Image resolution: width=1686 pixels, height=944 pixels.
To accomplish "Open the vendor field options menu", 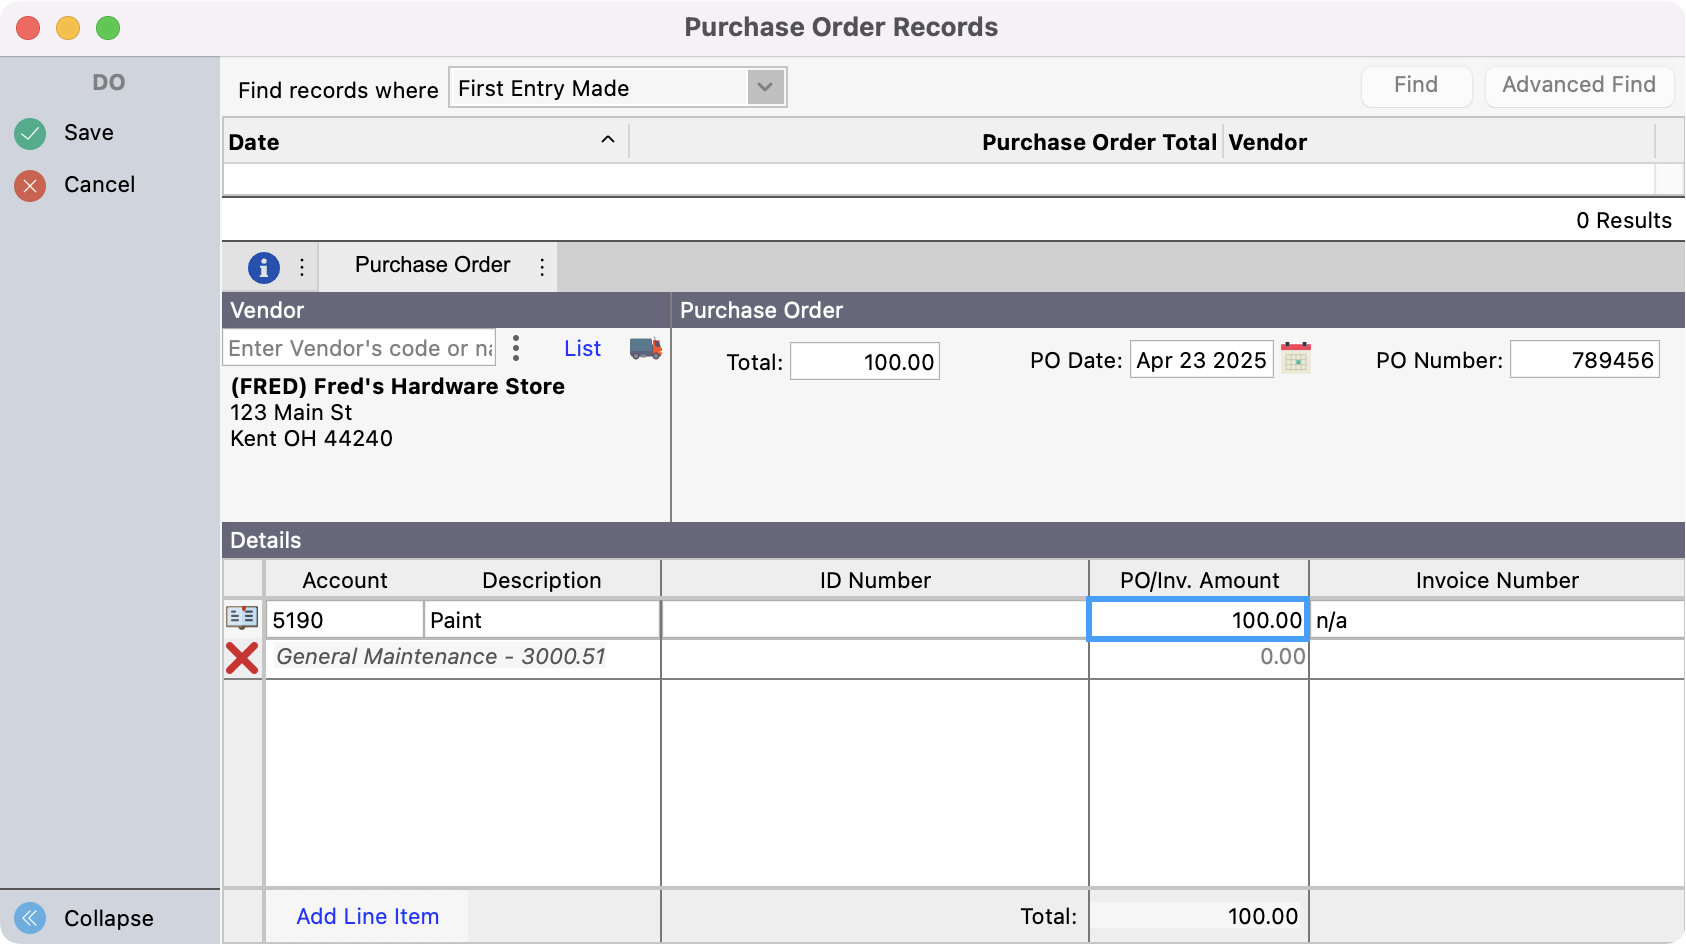I will (x=516, y=348).
